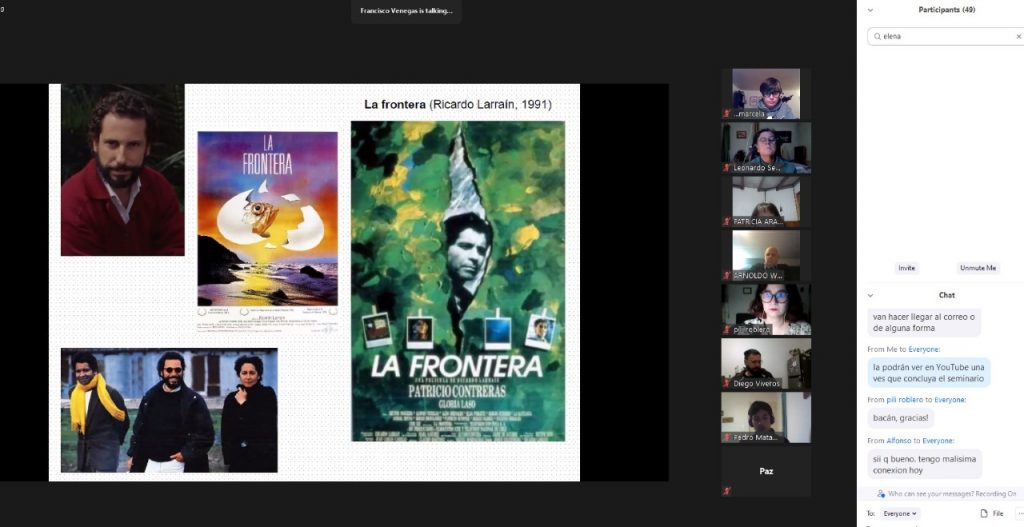
Task: Click the 'Chat' panel title
Action: coord(947,295)
